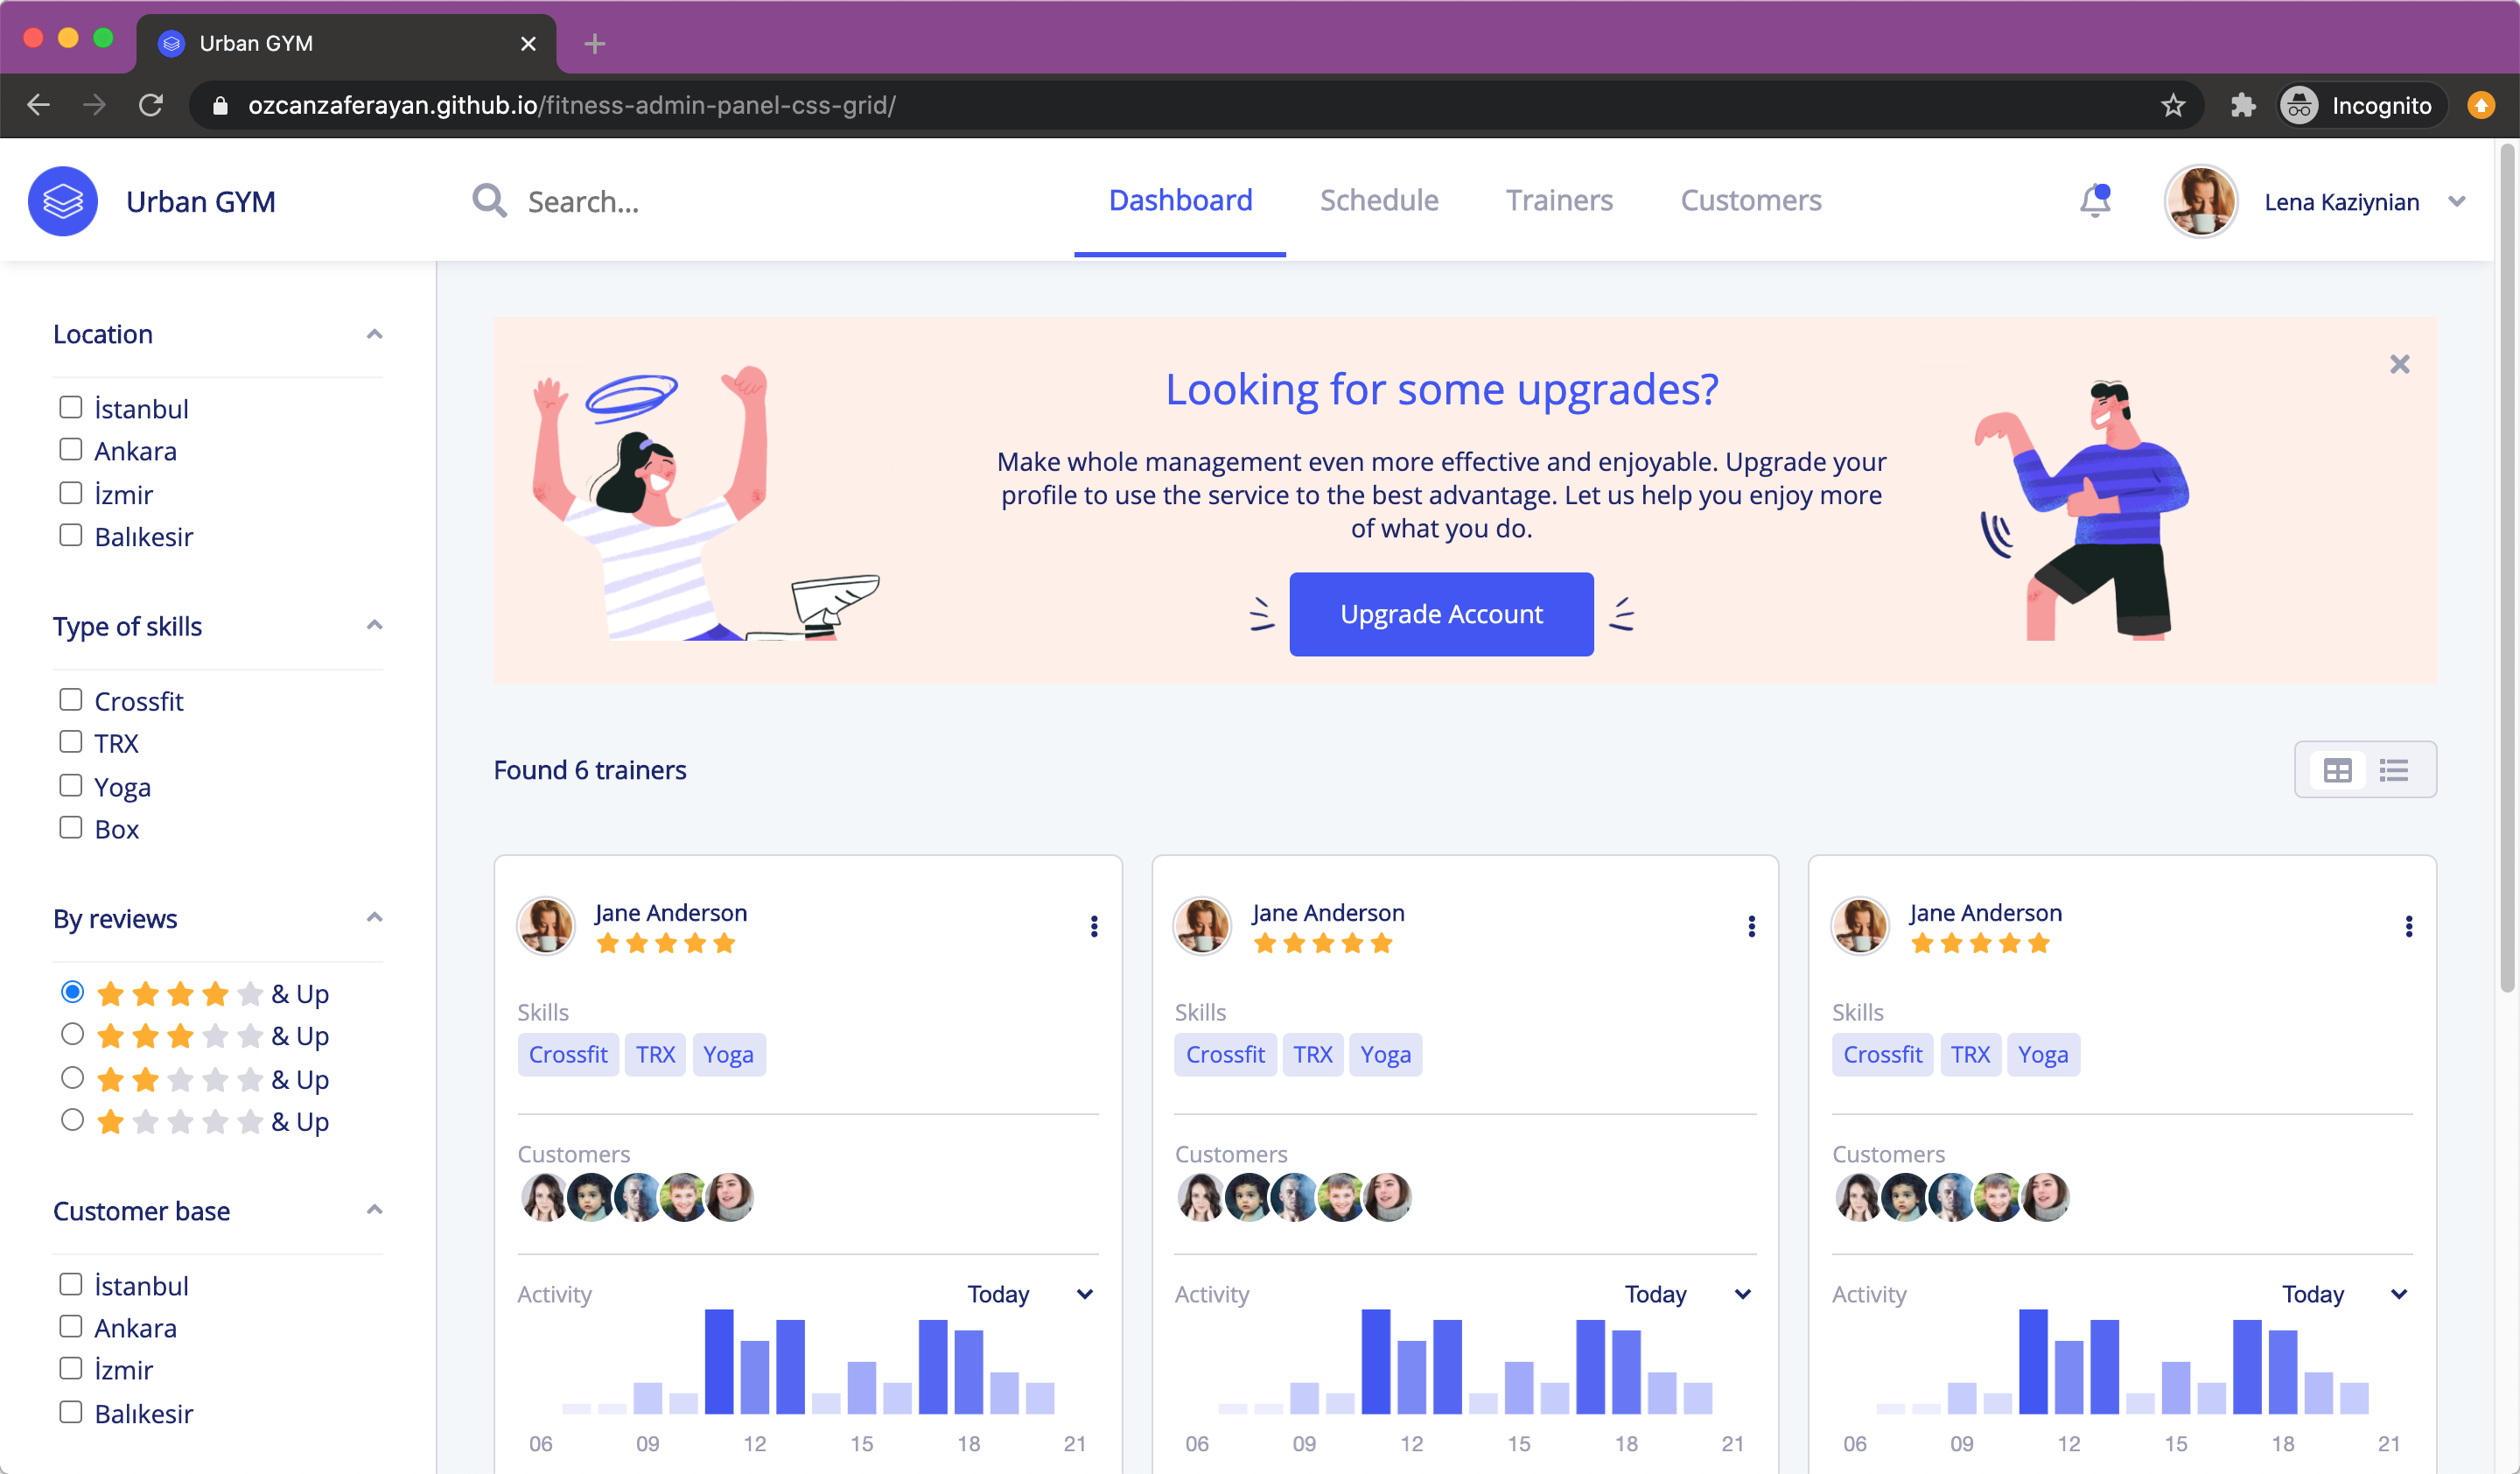The width and height of the screenshot is (2520, 1474).
Task: Go to the Schedule tab
Action: (x=1379, y=200)
